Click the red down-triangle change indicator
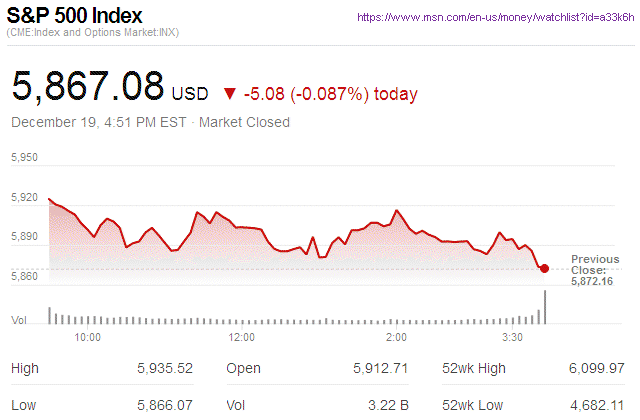640x420 pixels. tap(230, 94)
